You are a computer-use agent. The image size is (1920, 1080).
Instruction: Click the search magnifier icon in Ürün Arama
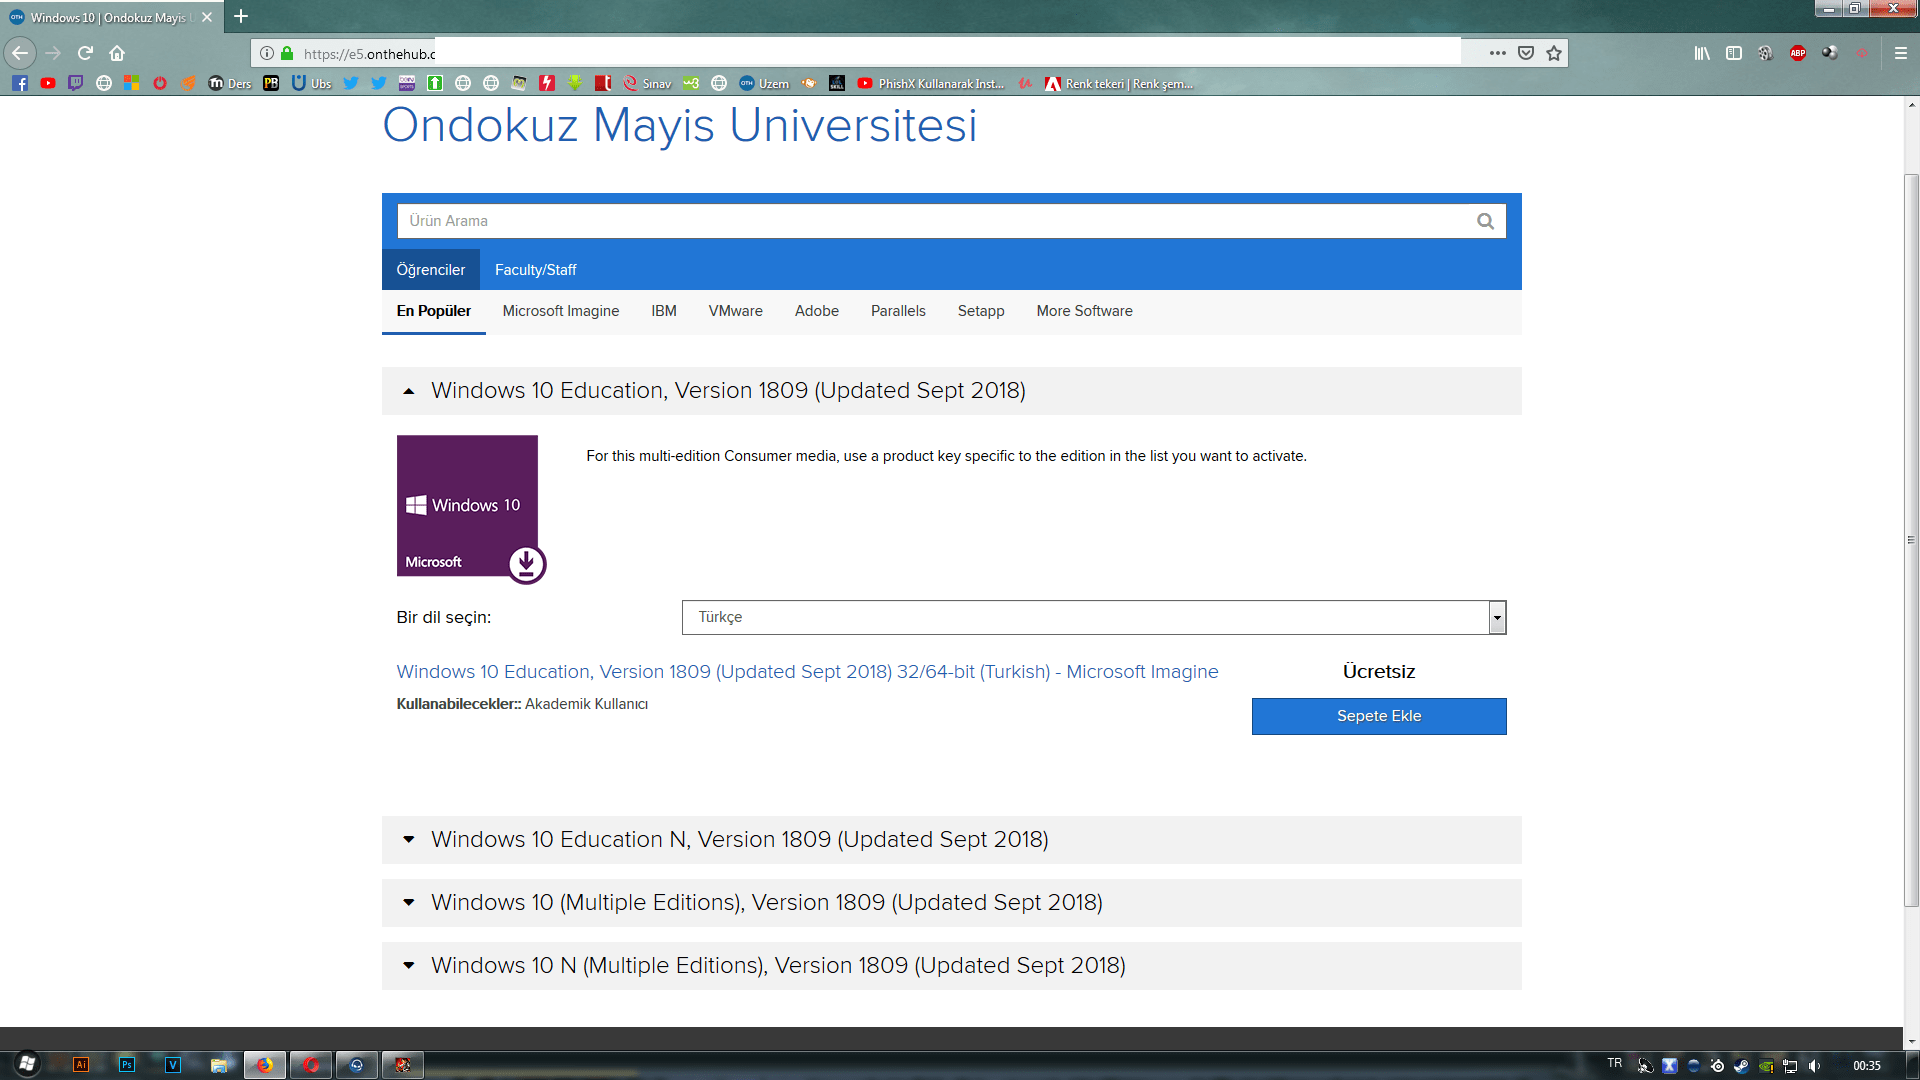(1485, 221)
